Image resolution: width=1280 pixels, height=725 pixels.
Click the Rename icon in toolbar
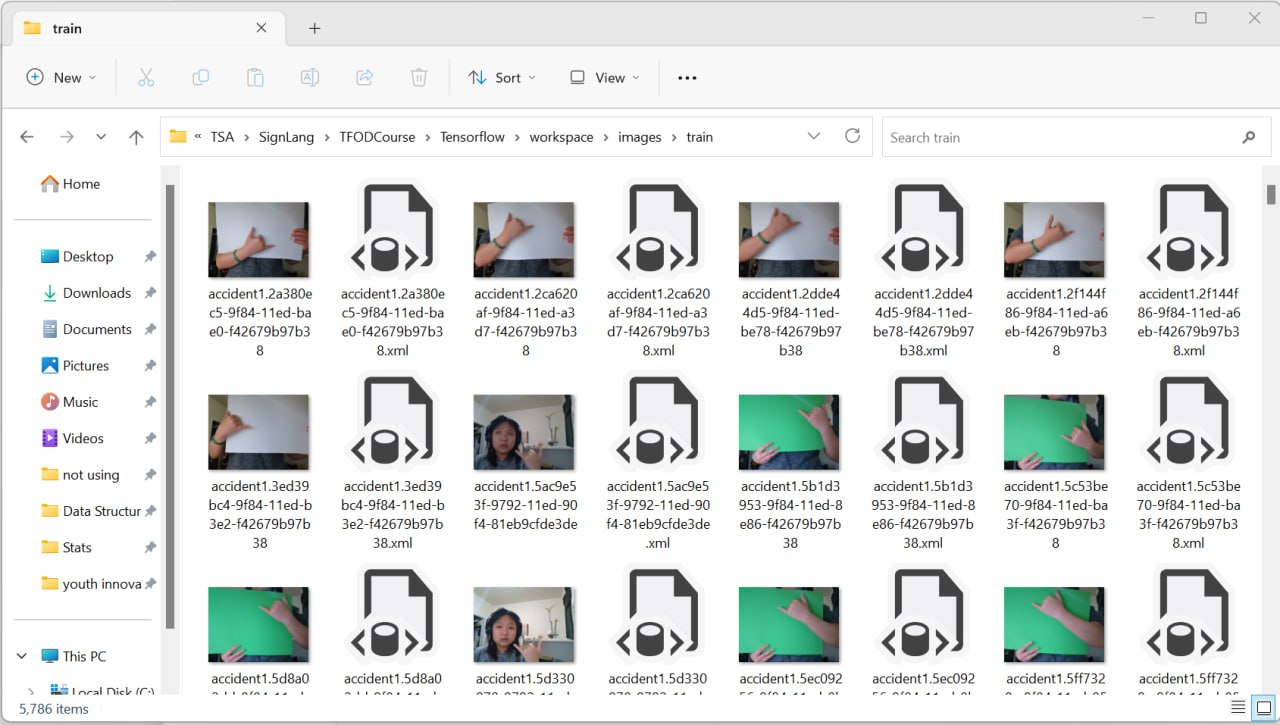(x=310, y=77)
